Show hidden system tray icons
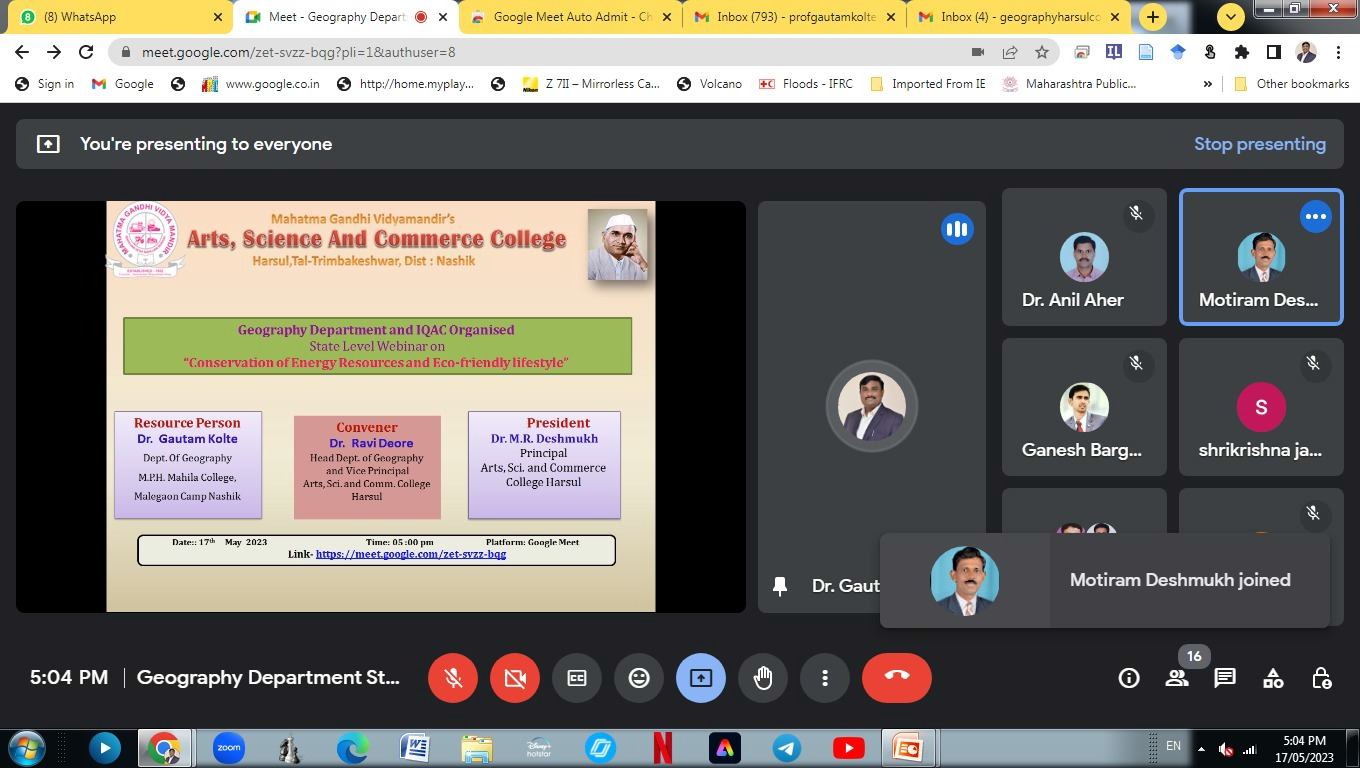The height and width of the screenshot is (768, 1360). coord(1201,749)
